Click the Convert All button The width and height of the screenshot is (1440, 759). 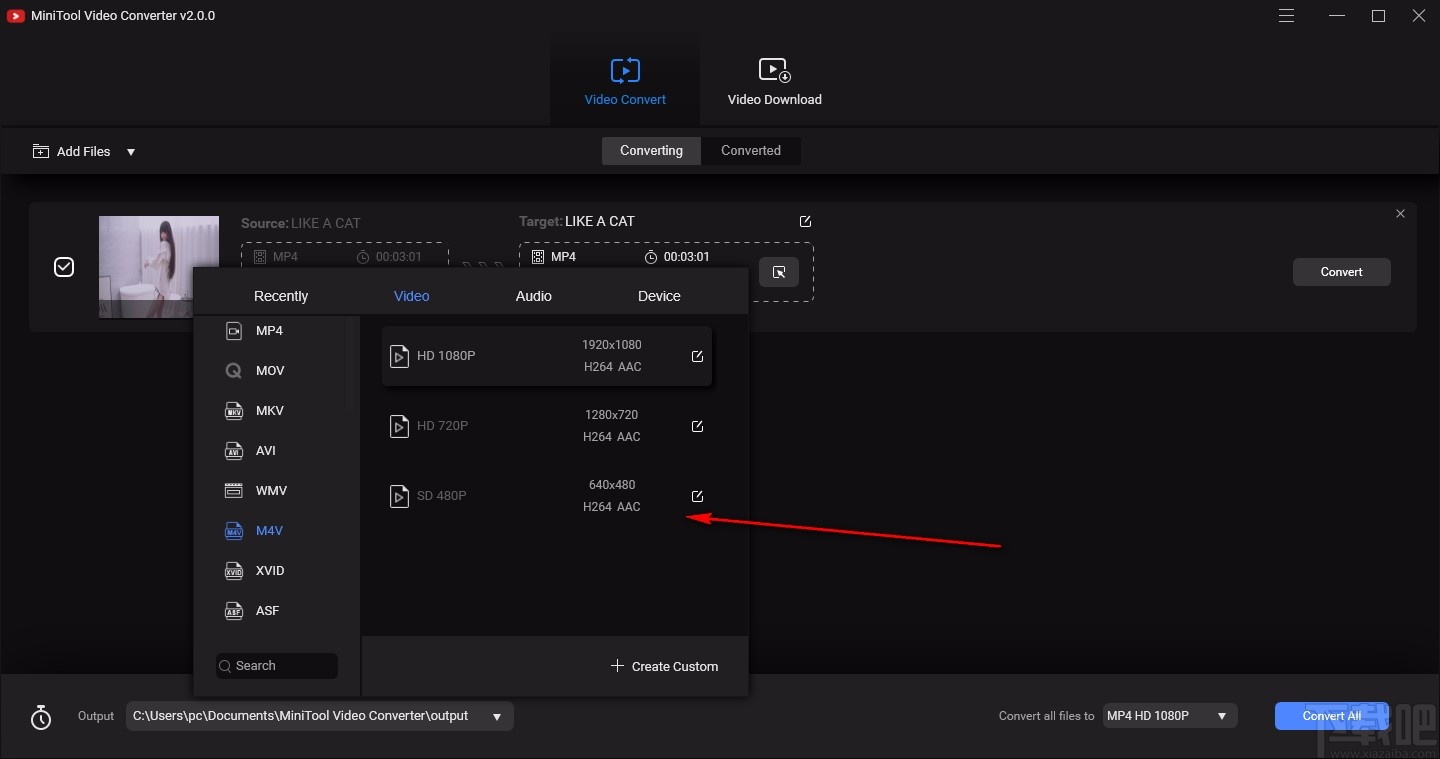click(x=1332, y=716)
